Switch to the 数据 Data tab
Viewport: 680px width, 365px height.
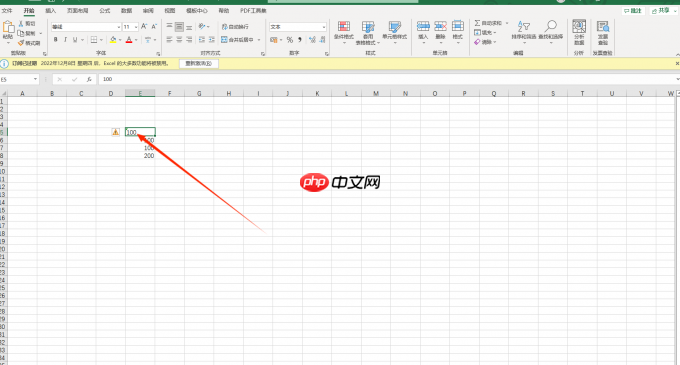[x=126, y=10]
